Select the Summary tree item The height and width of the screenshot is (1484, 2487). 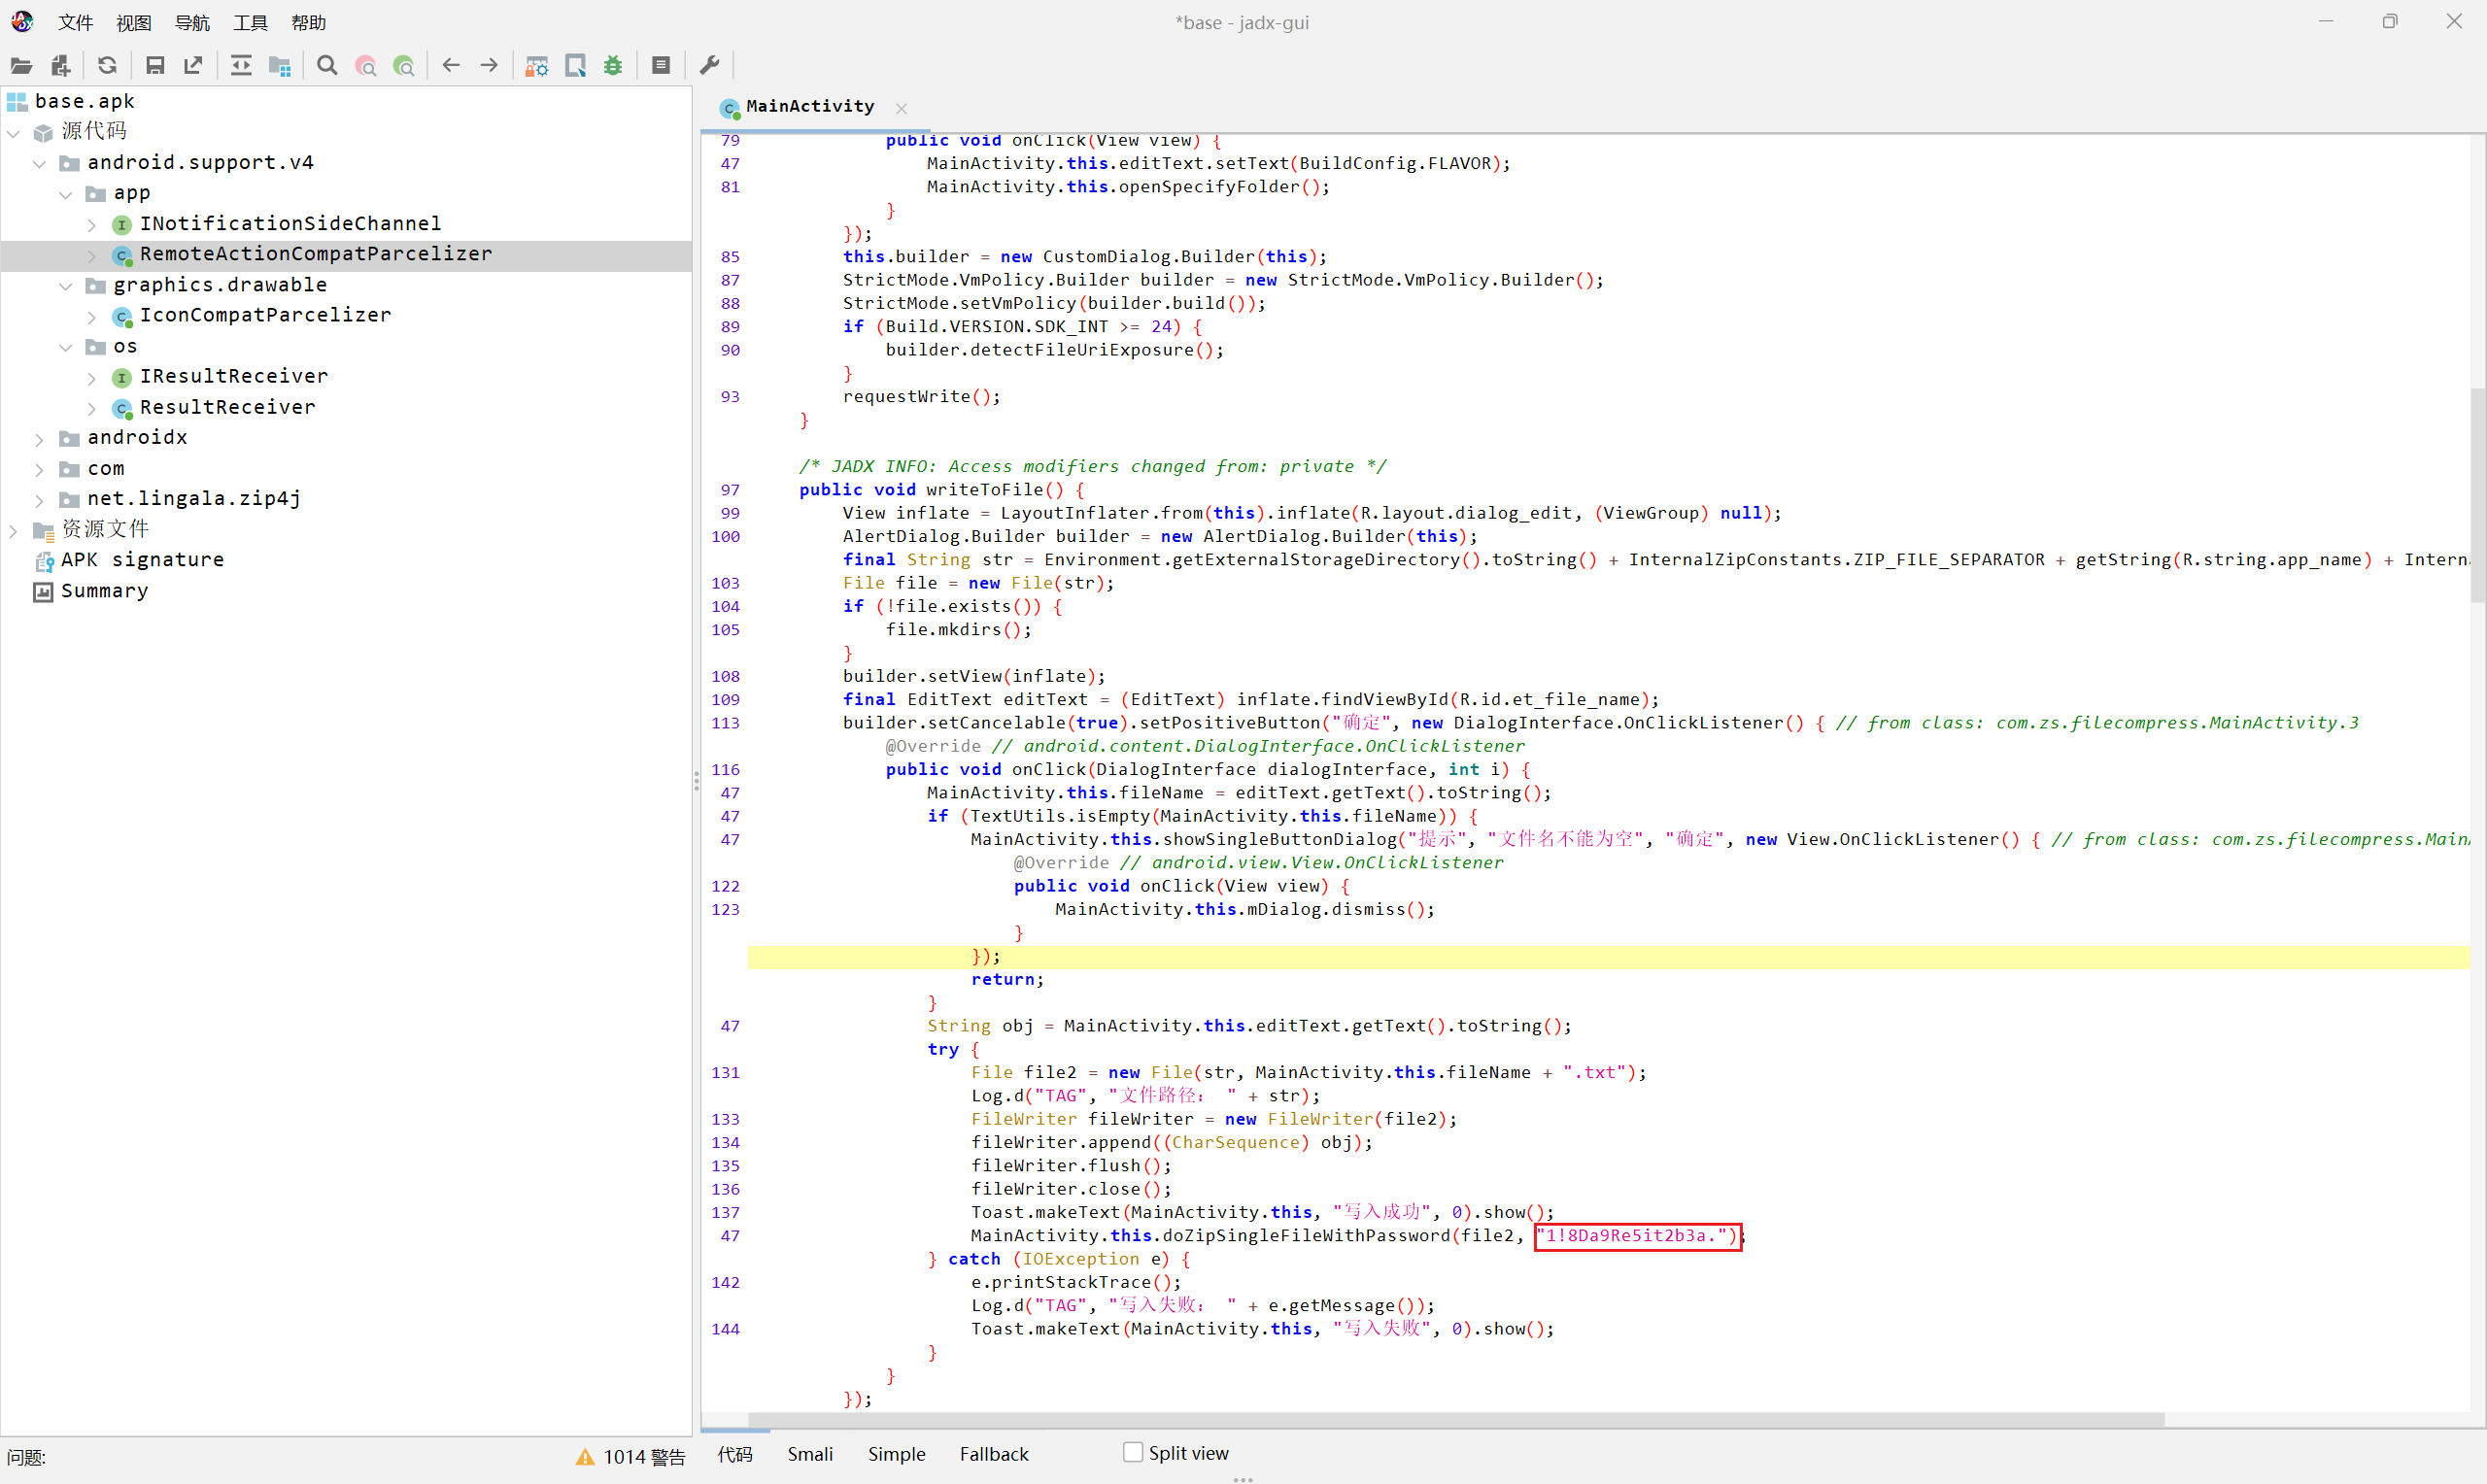(x=105, y=591)
